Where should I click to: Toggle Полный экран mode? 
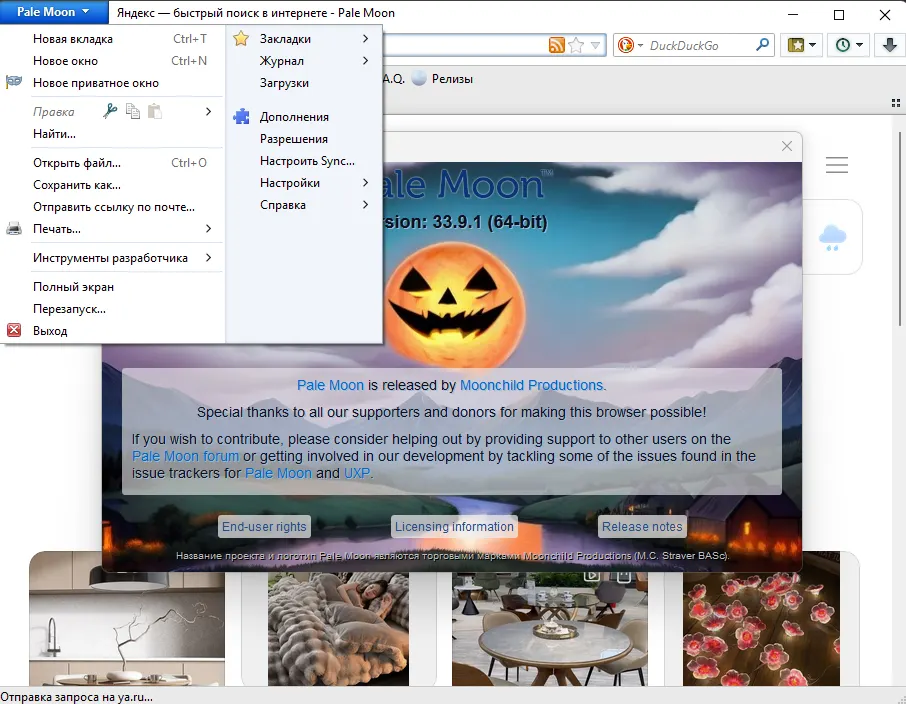click(x=73, y=287)
